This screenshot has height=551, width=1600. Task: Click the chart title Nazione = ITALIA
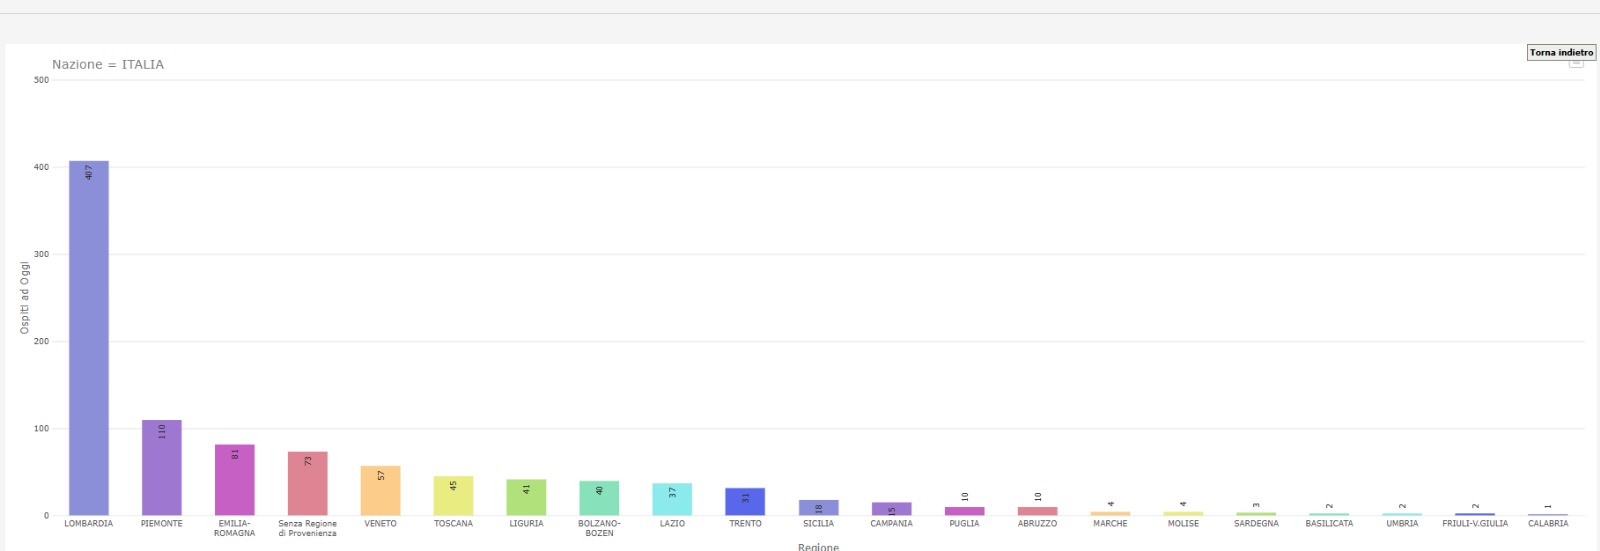click(108, 64)
